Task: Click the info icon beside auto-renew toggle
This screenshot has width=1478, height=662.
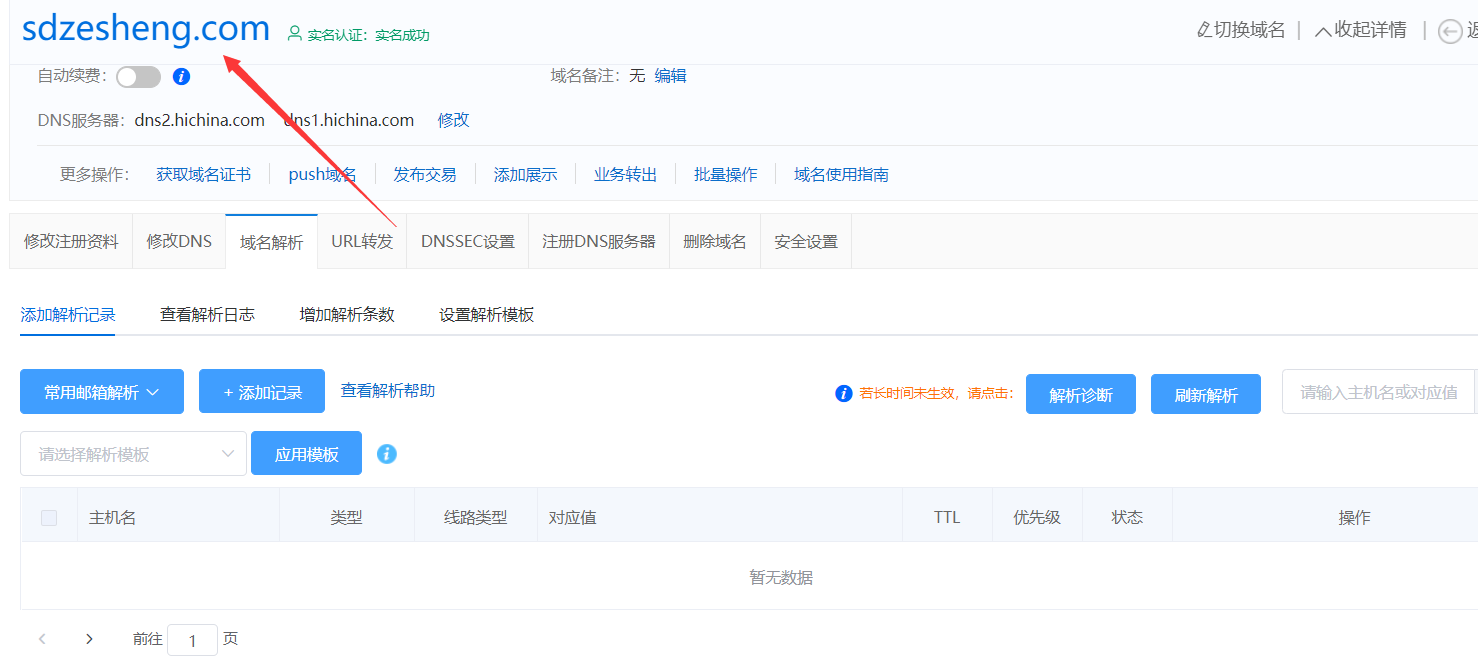Action: (181, 76)
